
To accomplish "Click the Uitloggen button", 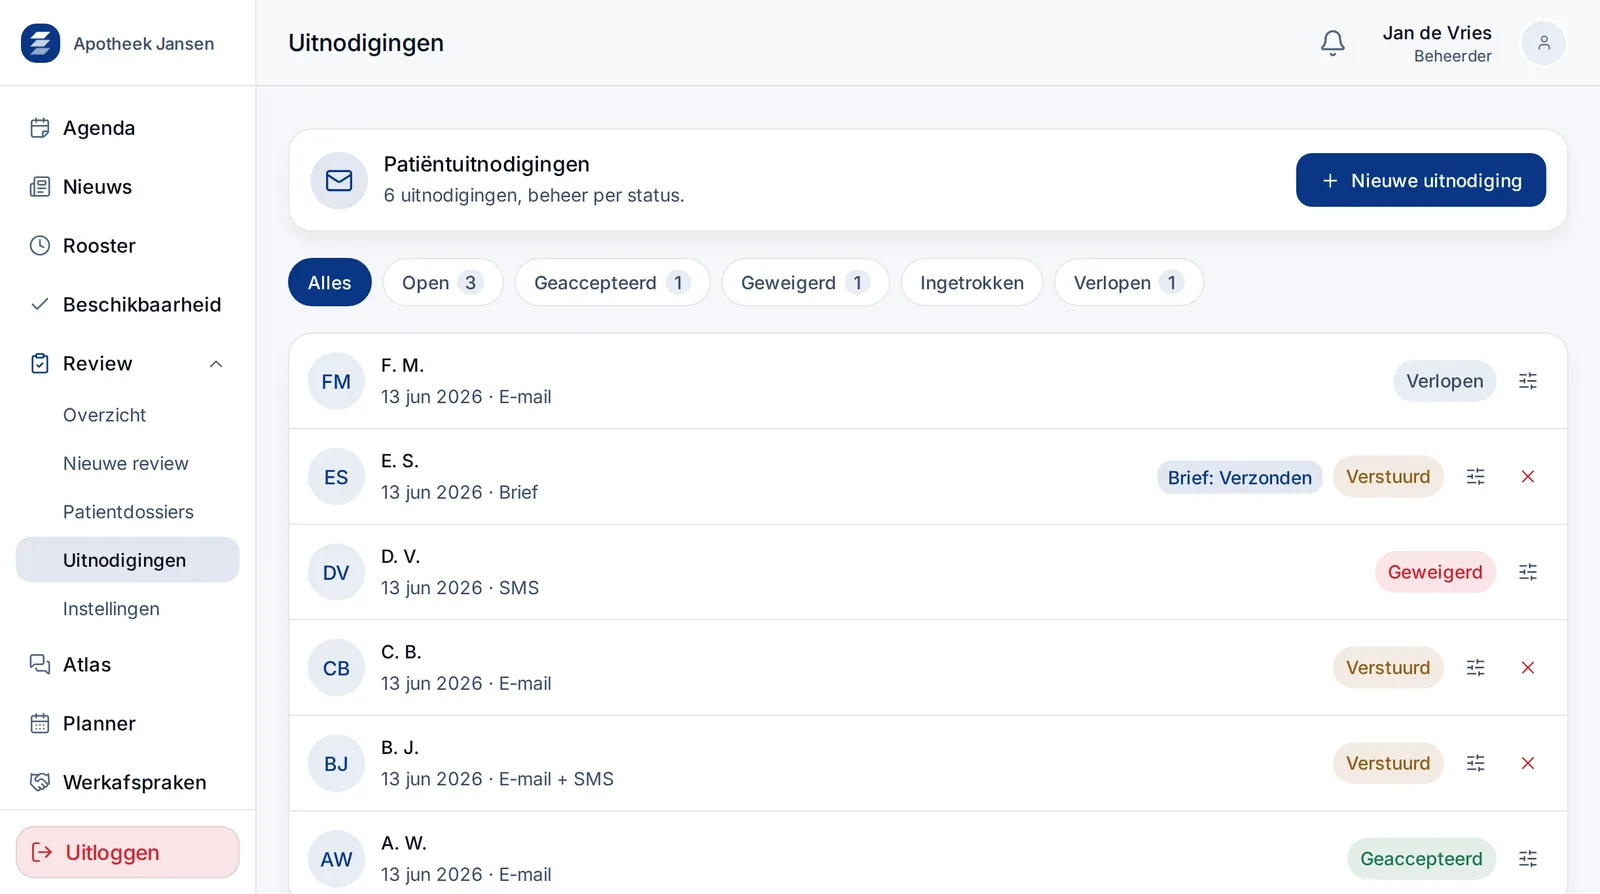I will tap(127, 852).
